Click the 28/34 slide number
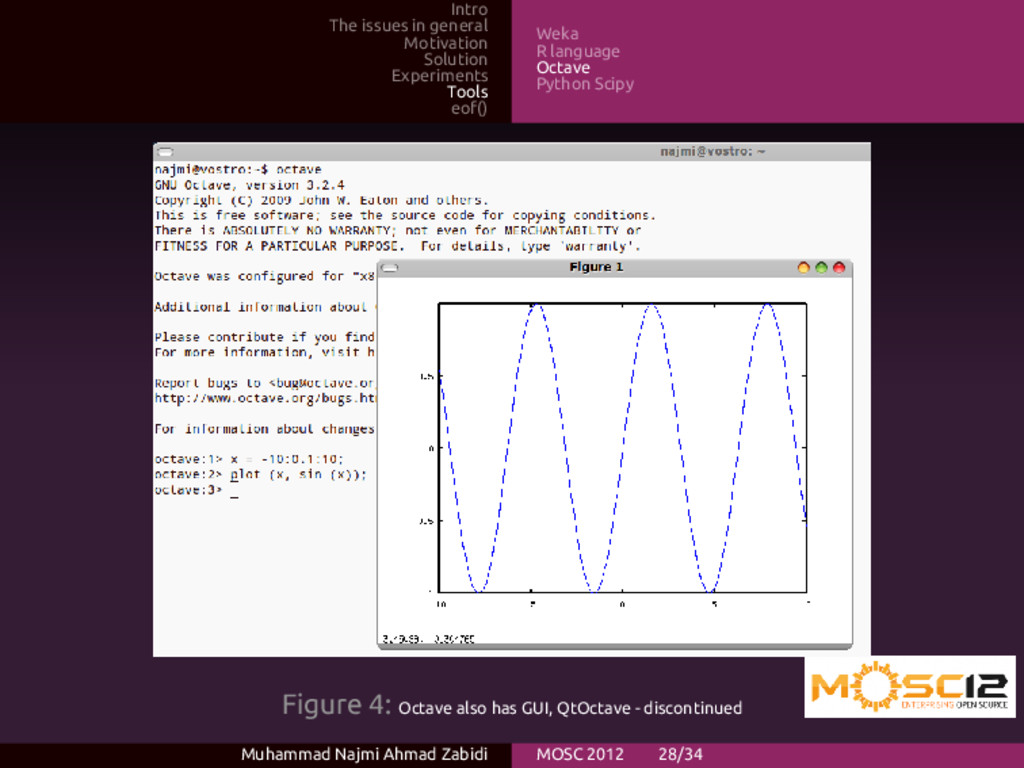Viewport: 1024px width, 768px height. (x=680, y=754)
